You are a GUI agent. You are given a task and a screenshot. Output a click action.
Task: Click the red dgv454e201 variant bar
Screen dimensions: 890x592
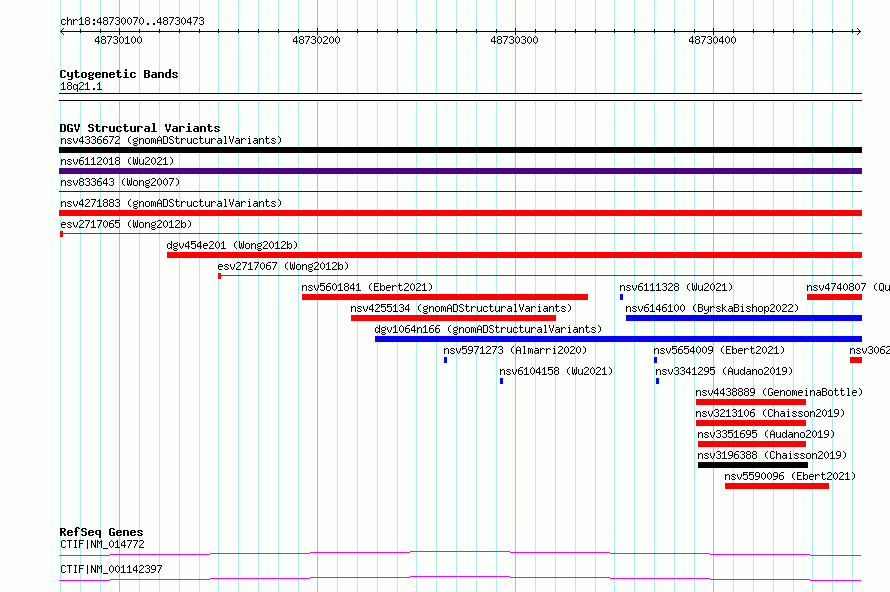[x=514, y=255]
